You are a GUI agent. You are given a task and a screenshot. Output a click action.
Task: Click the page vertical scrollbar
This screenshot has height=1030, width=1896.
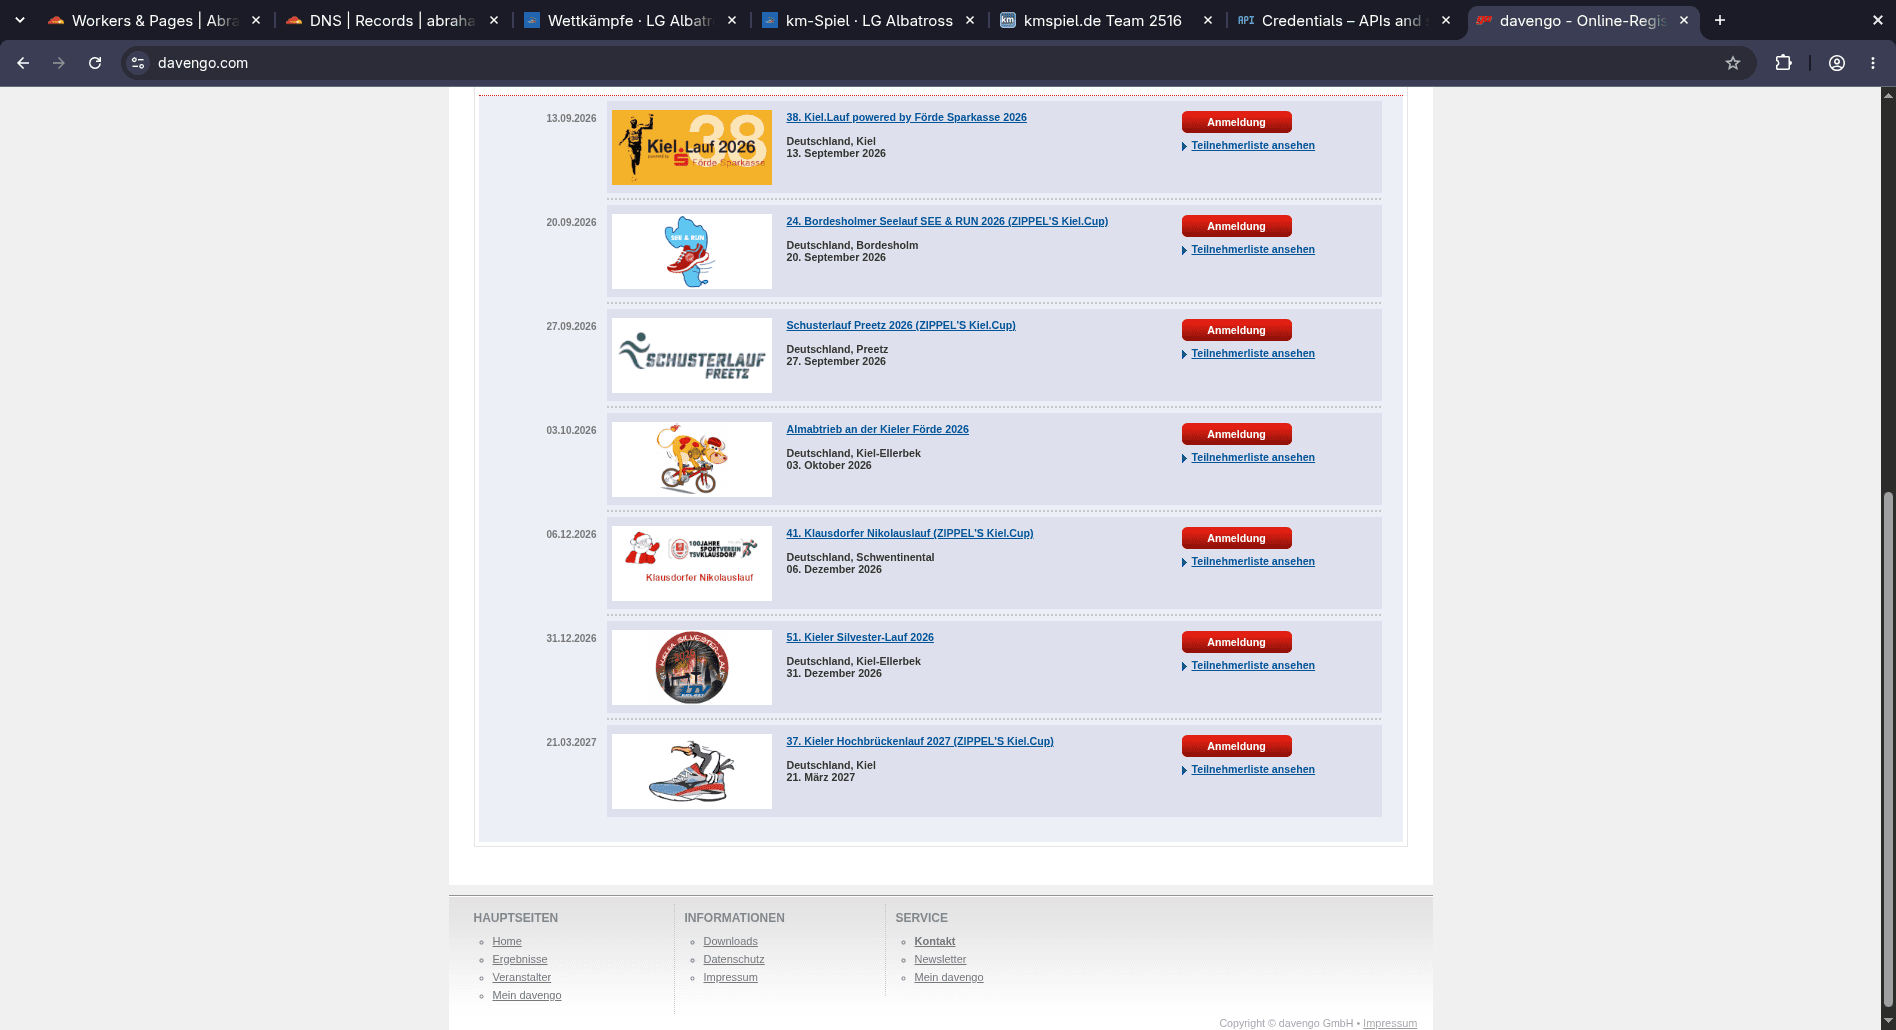point(1888,750)
